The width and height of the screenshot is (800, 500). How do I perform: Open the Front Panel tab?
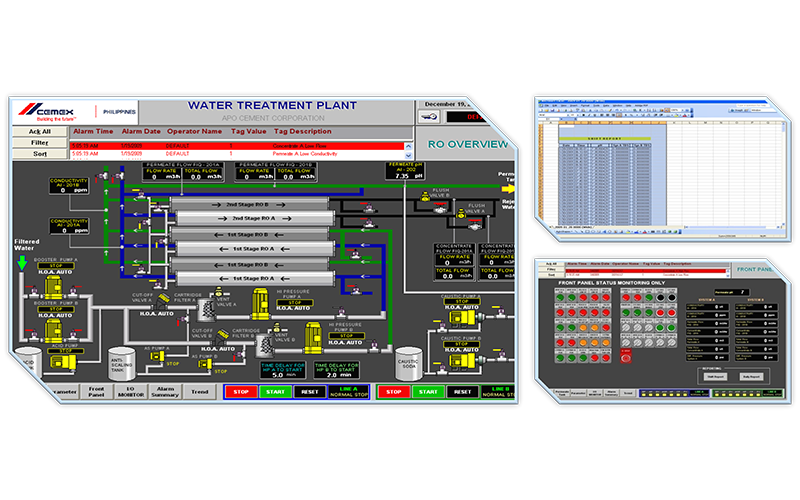pos(96,392)
